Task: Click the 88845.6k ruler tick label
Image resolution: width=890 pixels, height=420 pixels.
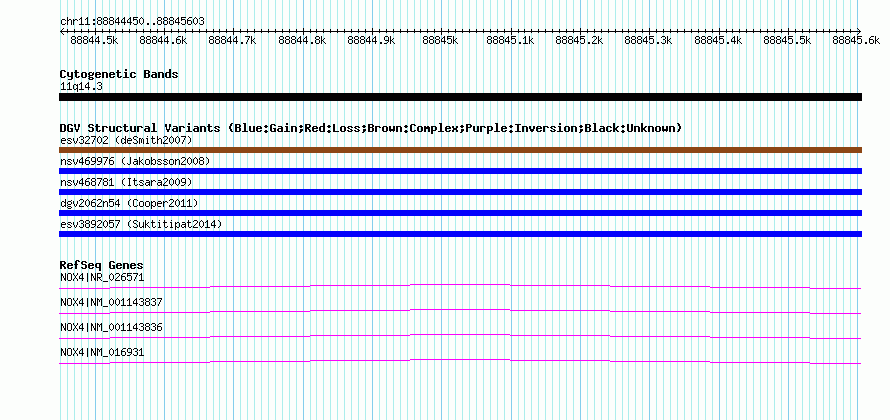Action: (x=857, y=40)
